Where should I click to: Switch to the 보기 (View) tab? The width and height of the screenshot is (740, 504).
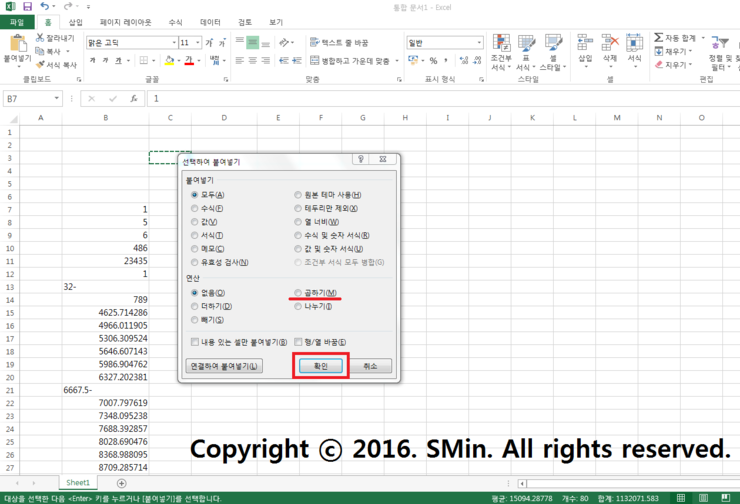tap(276, 22)
